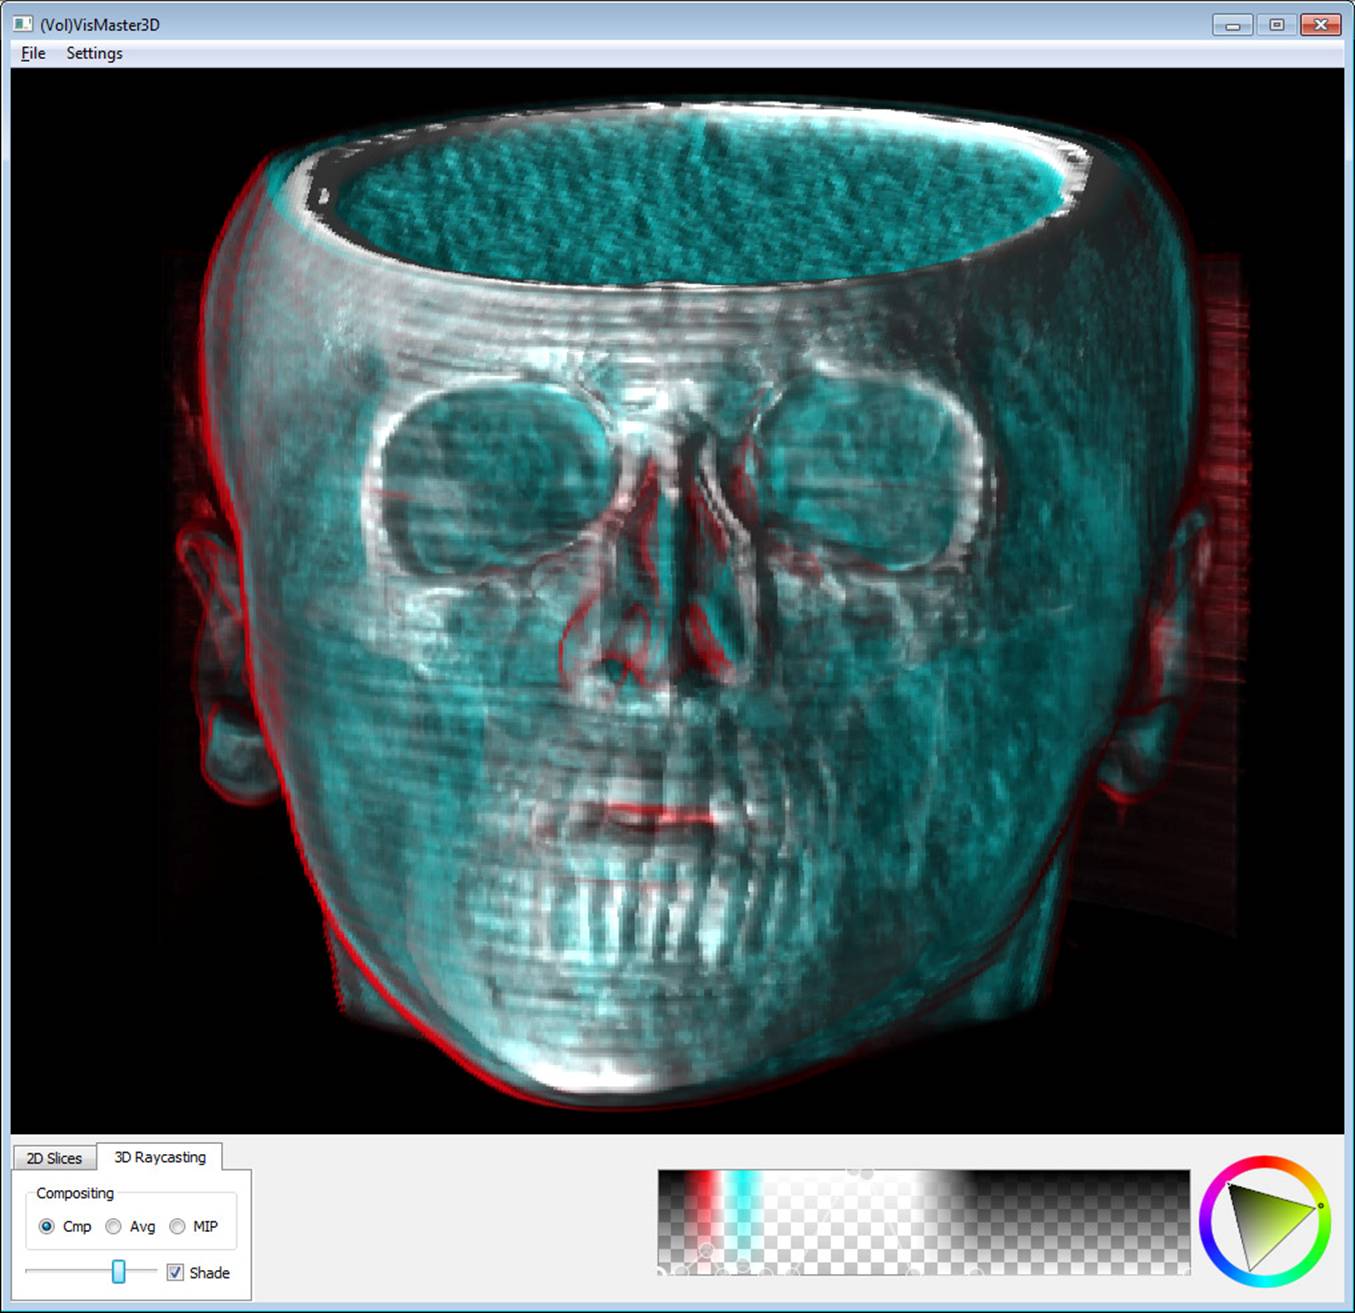The width and height of the screenshot is (1355, 1313).
Task: Switch to the 2D Slices tab
Action: [x=54, y=1157]
